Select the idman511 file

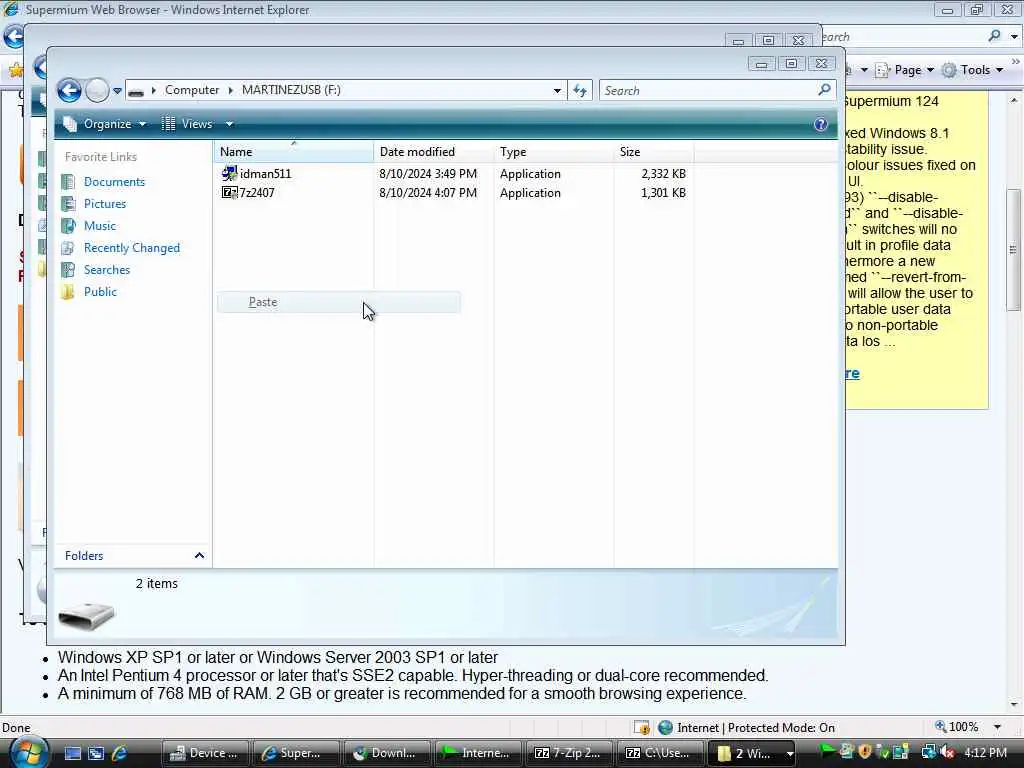coord(265,174)
